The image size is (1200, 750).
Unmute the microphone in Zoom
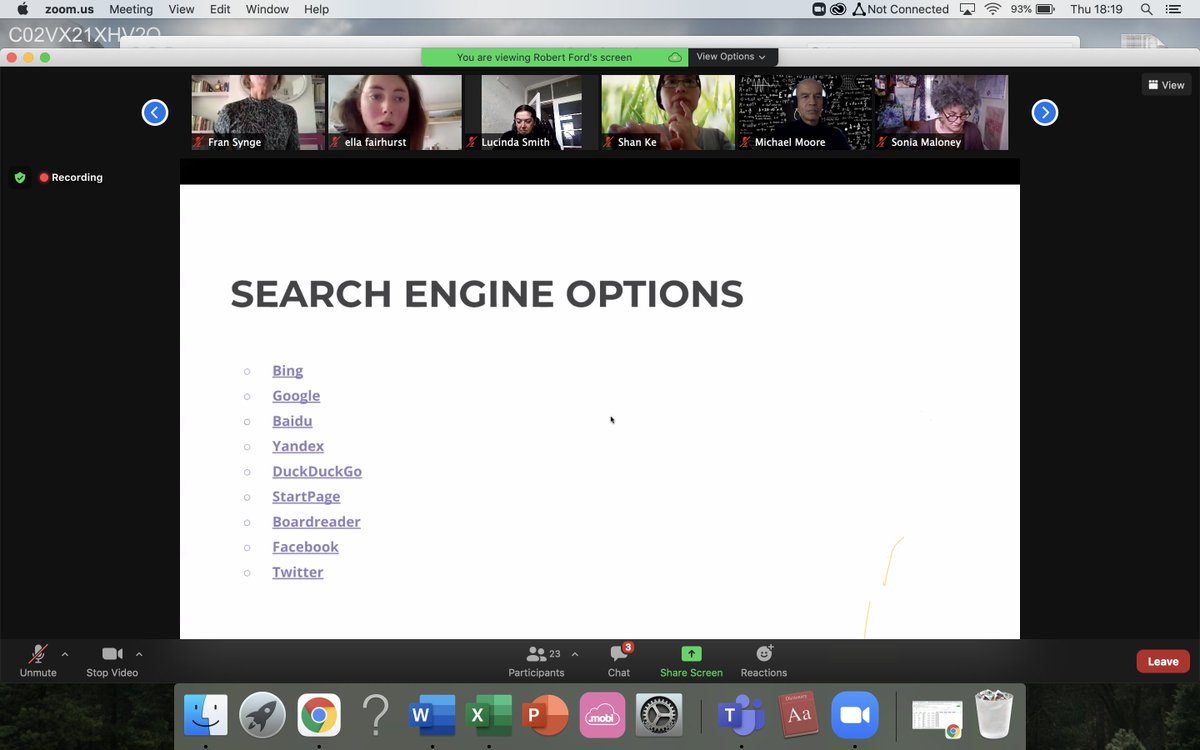38,661
